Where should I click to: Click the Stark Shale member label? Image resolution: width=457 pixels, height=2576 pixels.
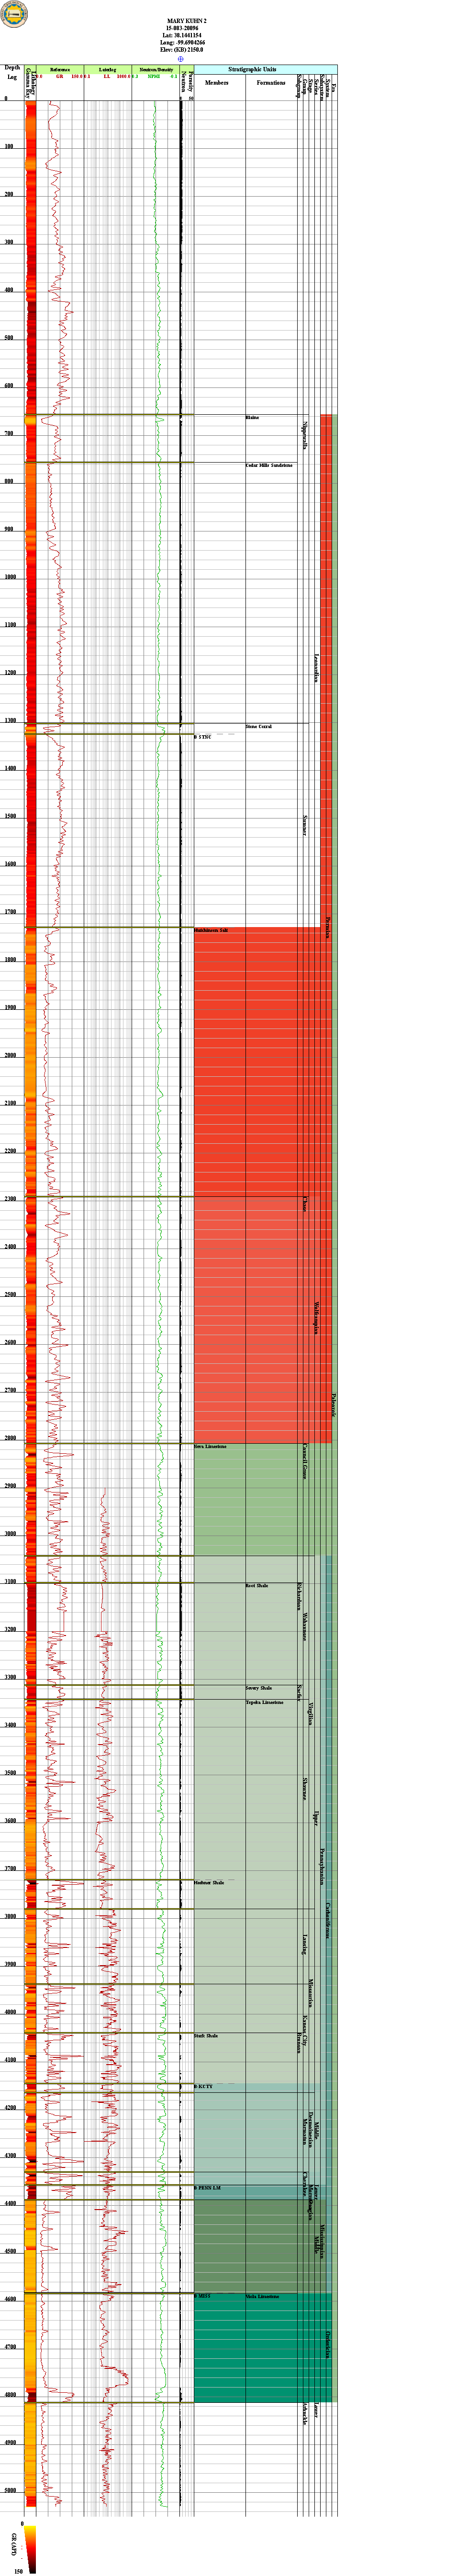[x=206, y=2035]
